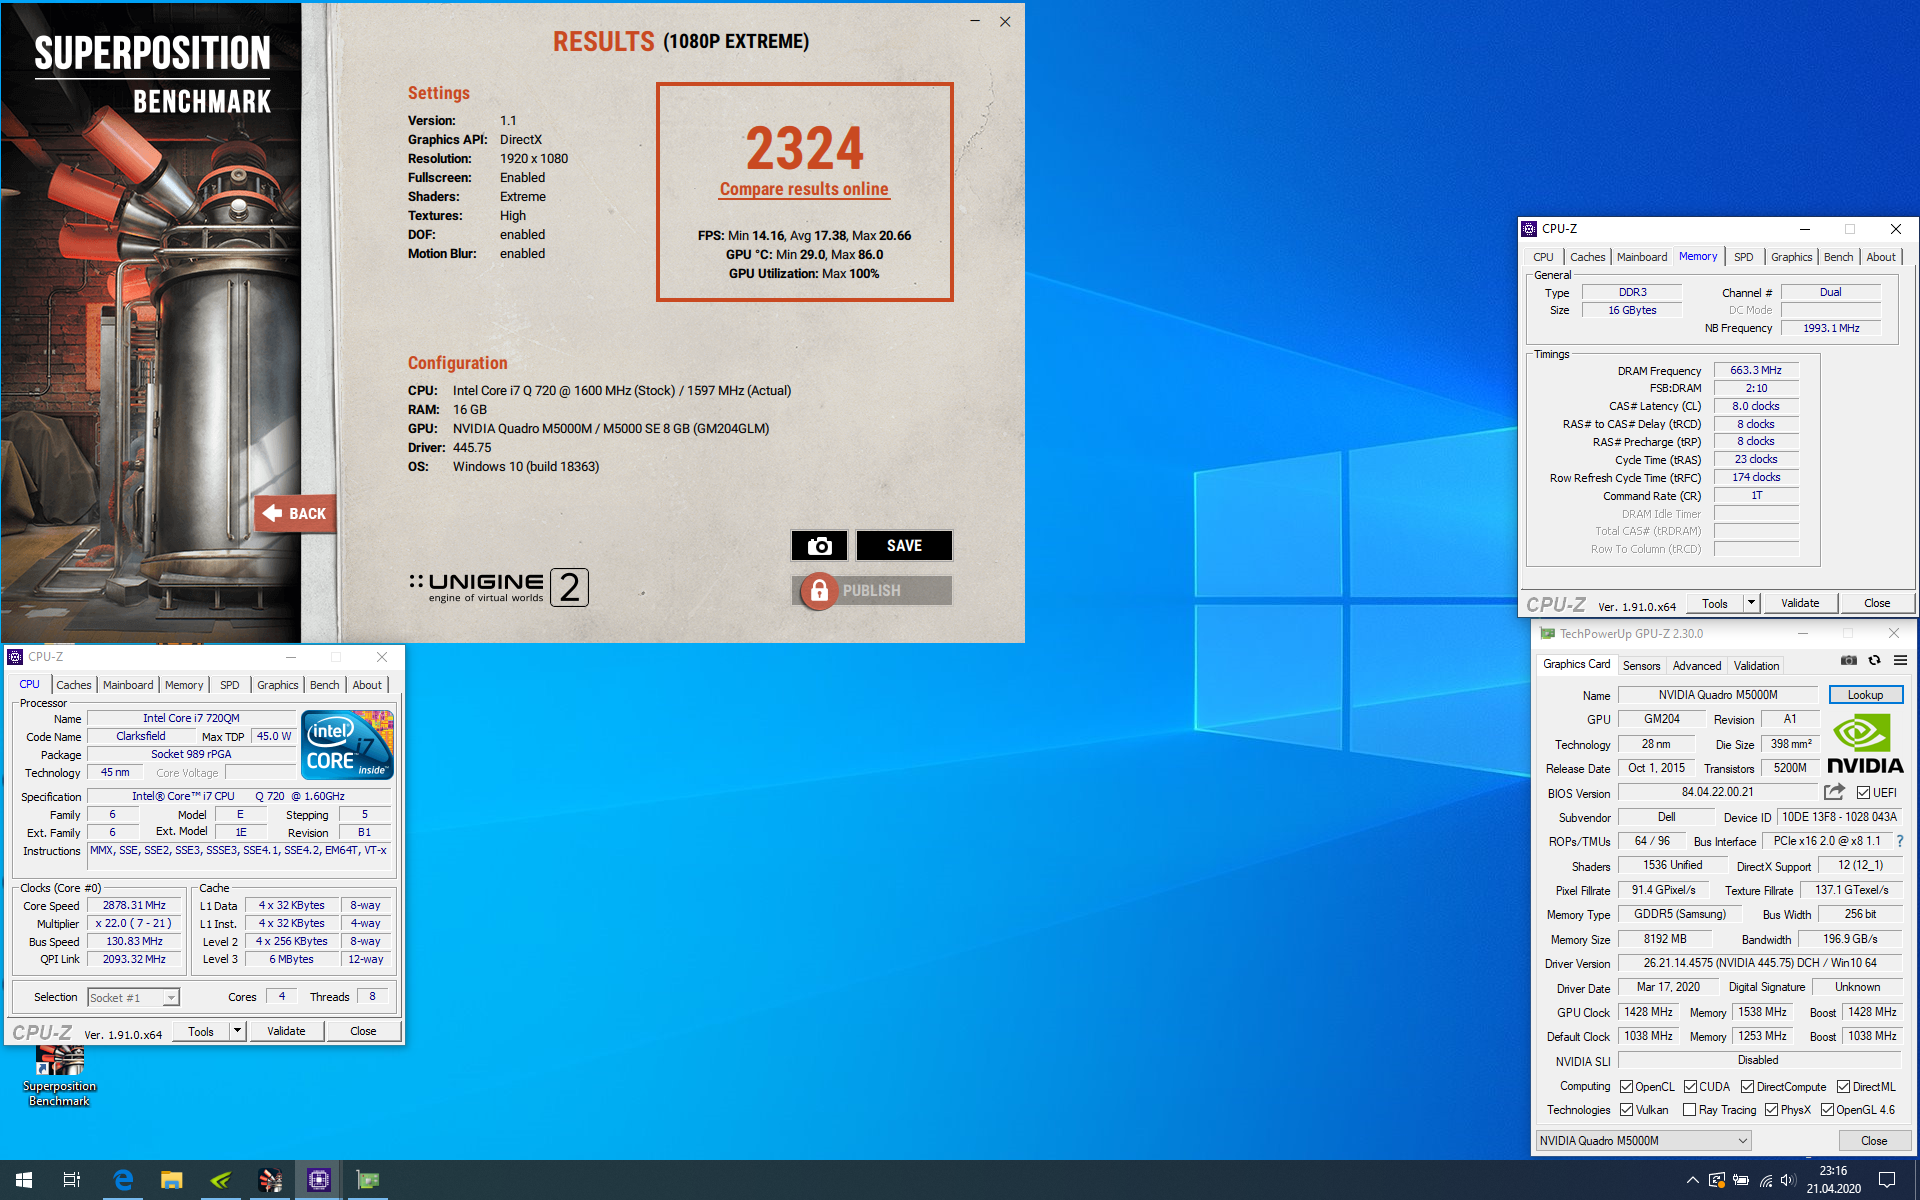Switch to GPU-Z via its taskbar icon
The height and width of the screenshot is (1200, 1920).
click(x=368, y=1180)
